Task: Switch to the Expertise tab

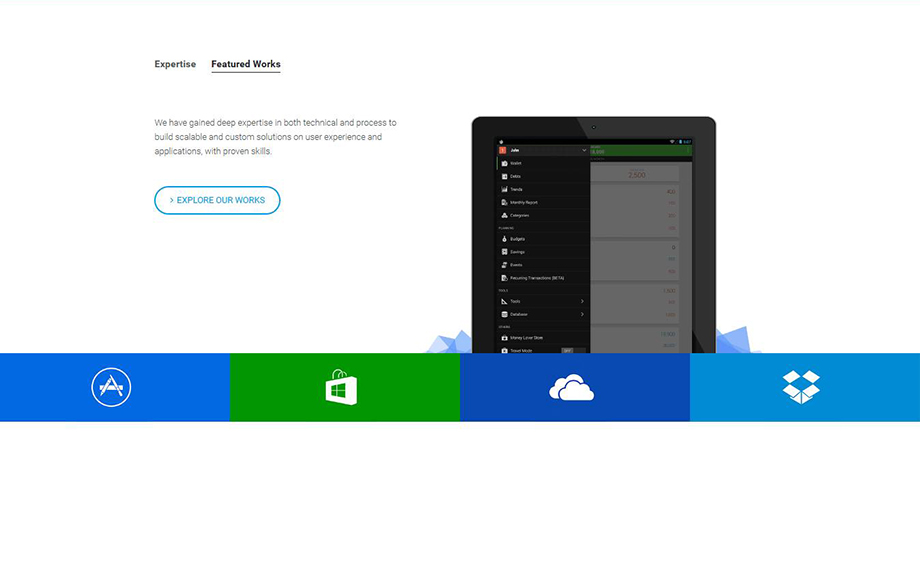Action: click(175, 65)
